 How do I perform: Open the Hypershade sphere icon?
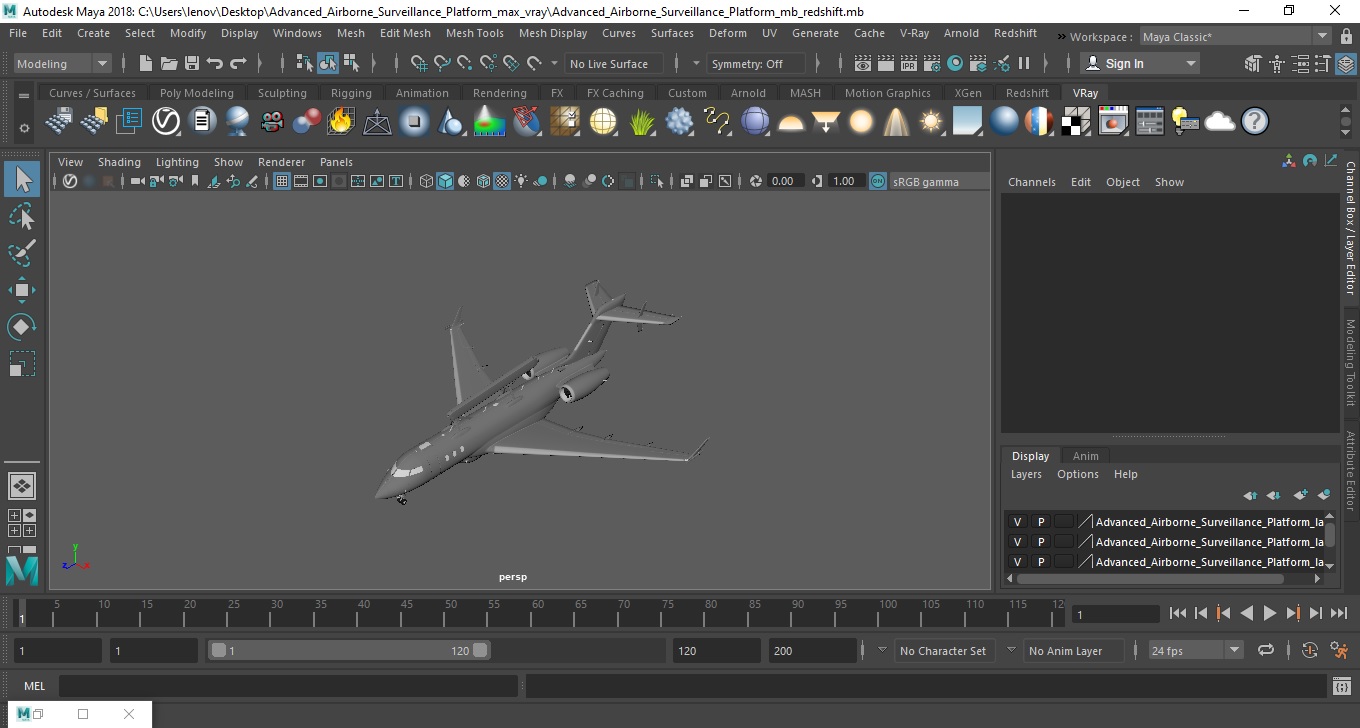pyautogui.click(x=955, y=63)
